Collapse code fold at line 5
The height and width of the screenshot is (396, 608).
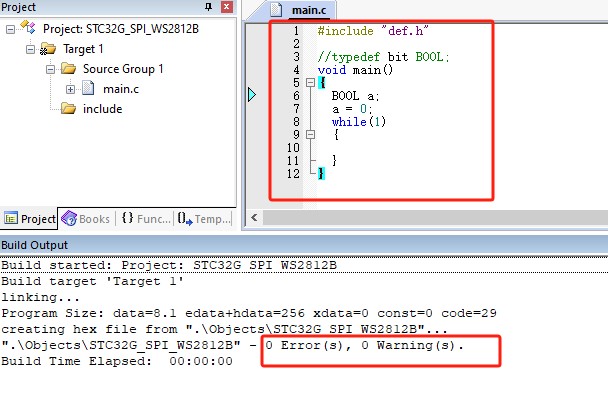click(310, 83)
